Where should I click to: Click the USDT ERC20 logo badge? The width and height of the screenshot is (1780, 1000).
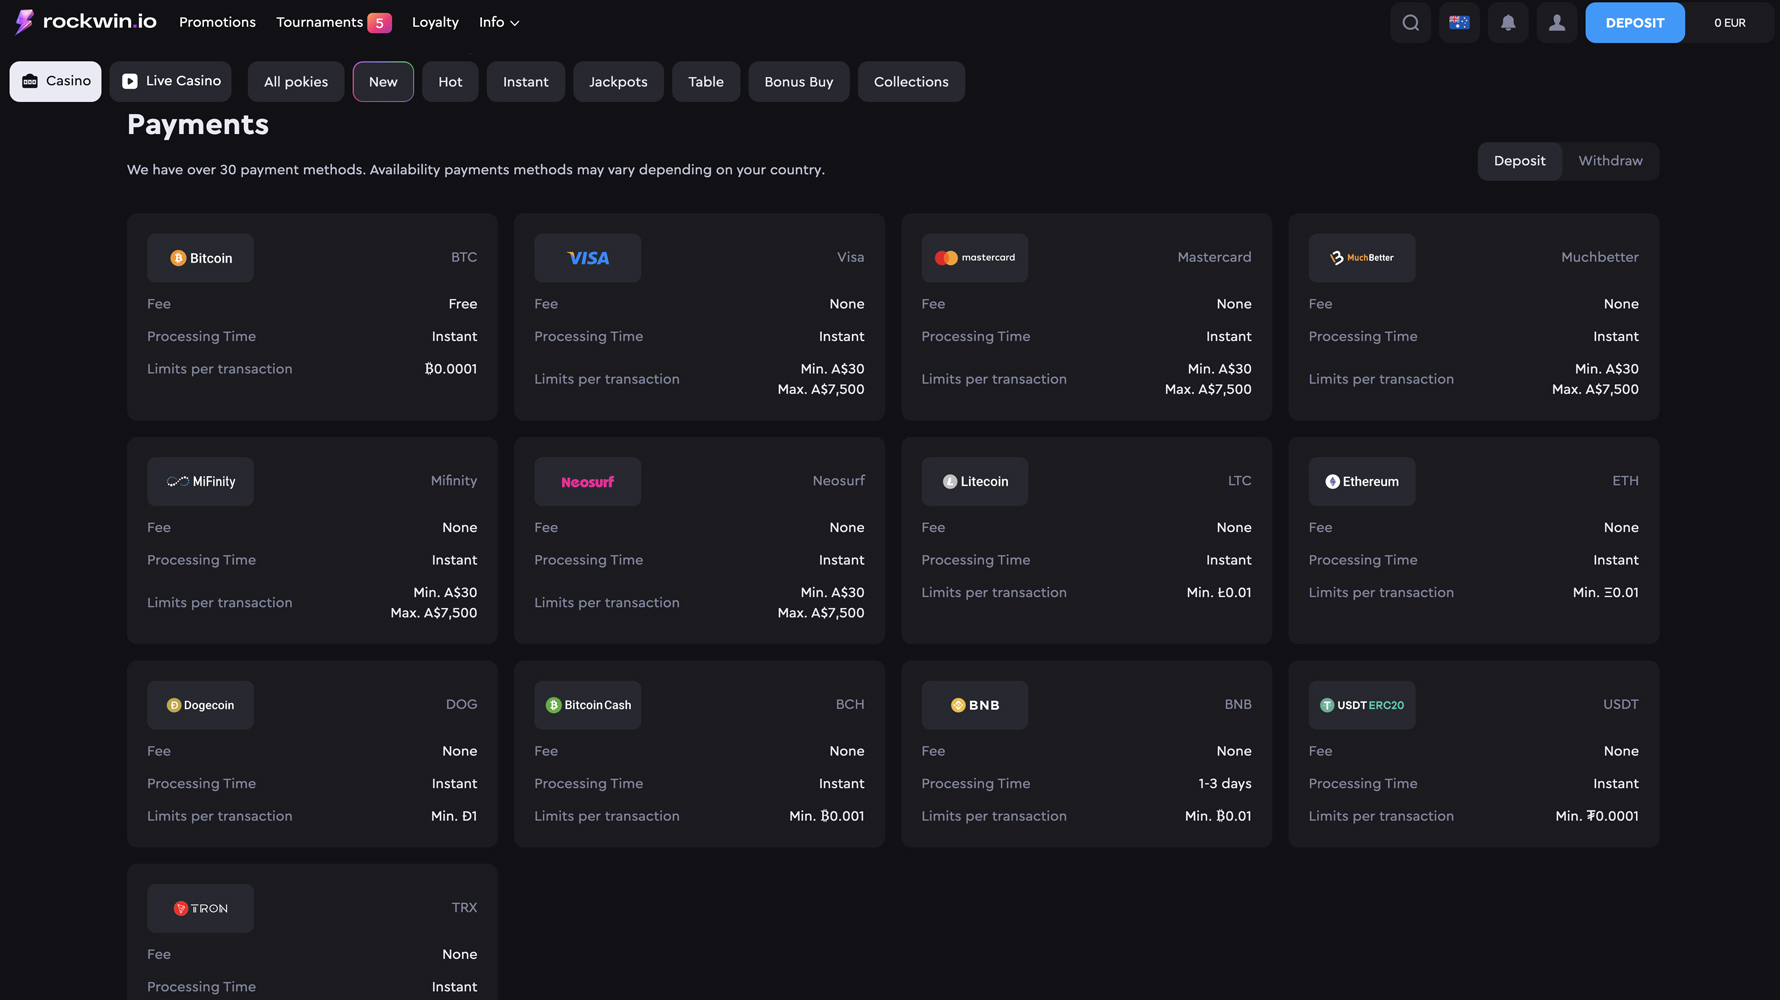tap(1361, 705)
